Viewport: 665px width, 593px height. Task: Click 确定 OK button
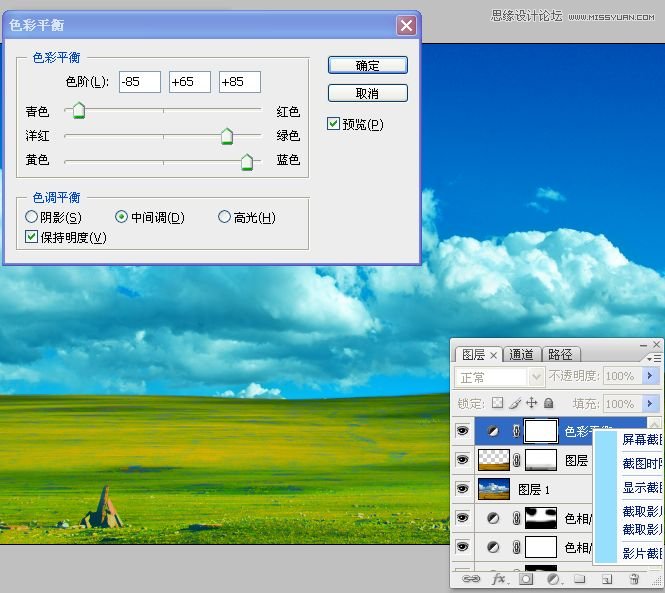point(368,65)
